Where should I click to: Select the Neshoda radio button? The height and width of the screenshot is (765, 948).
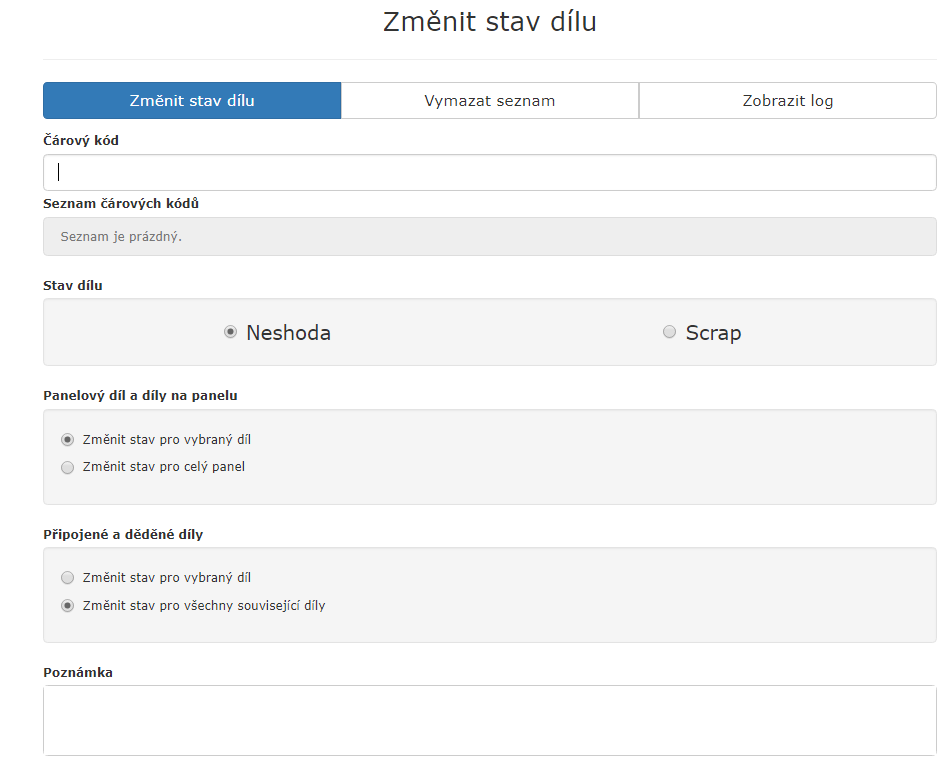click(230, 333)
